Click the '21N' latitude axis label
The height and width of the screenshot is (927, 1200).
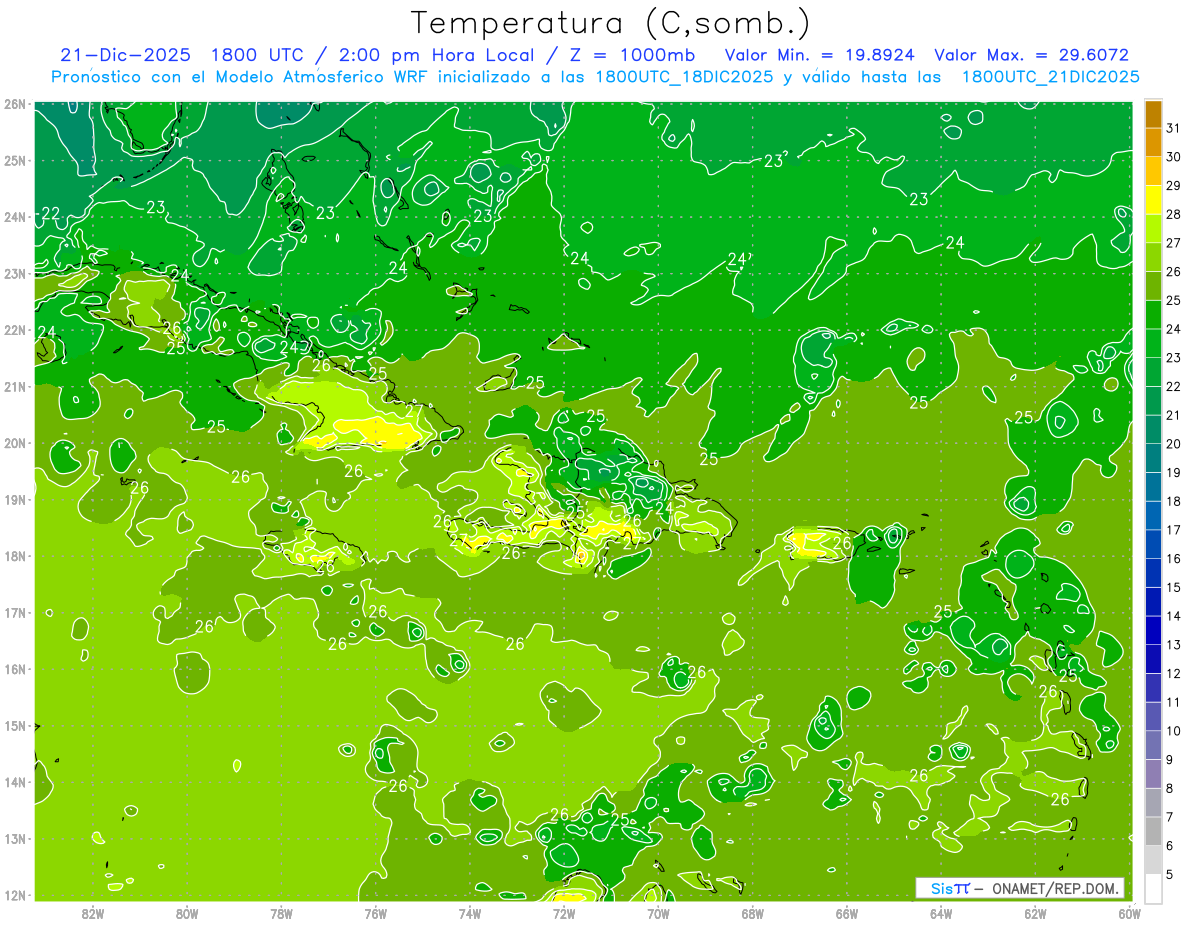pos(15,386)
